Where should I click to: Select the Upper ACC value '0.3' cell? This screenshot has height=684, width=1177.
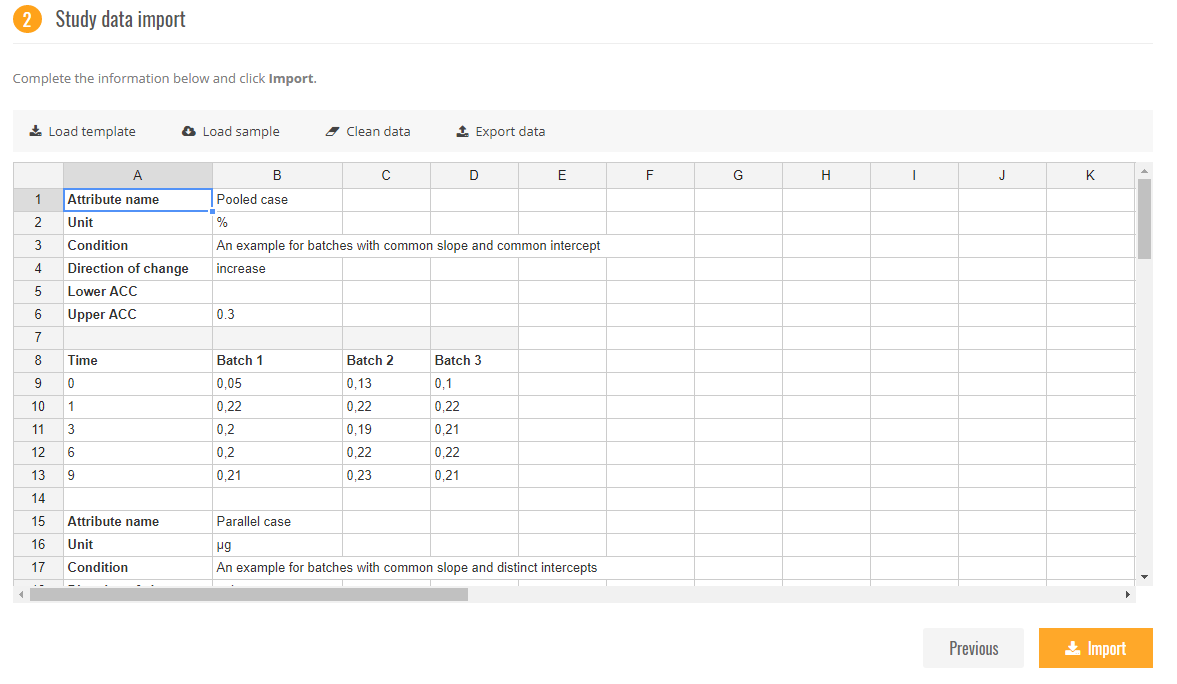277,315
